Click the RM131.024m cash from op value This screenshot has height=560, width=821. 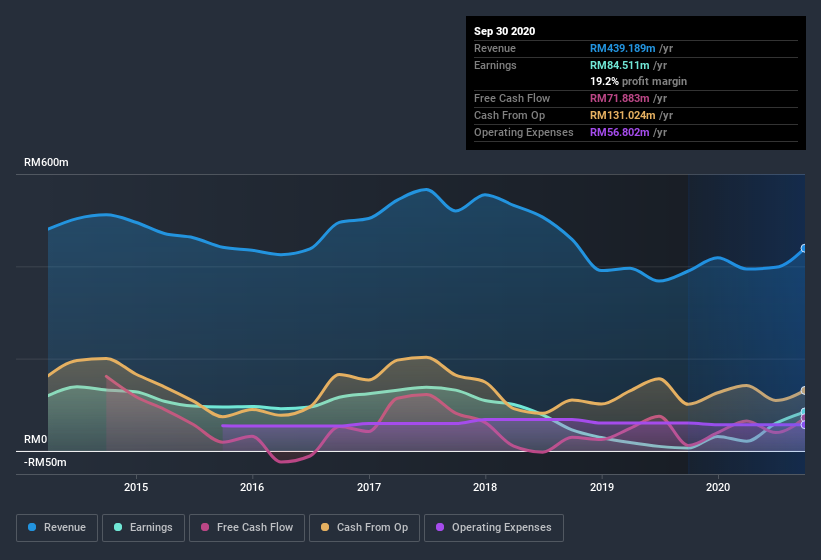point(623,115)
